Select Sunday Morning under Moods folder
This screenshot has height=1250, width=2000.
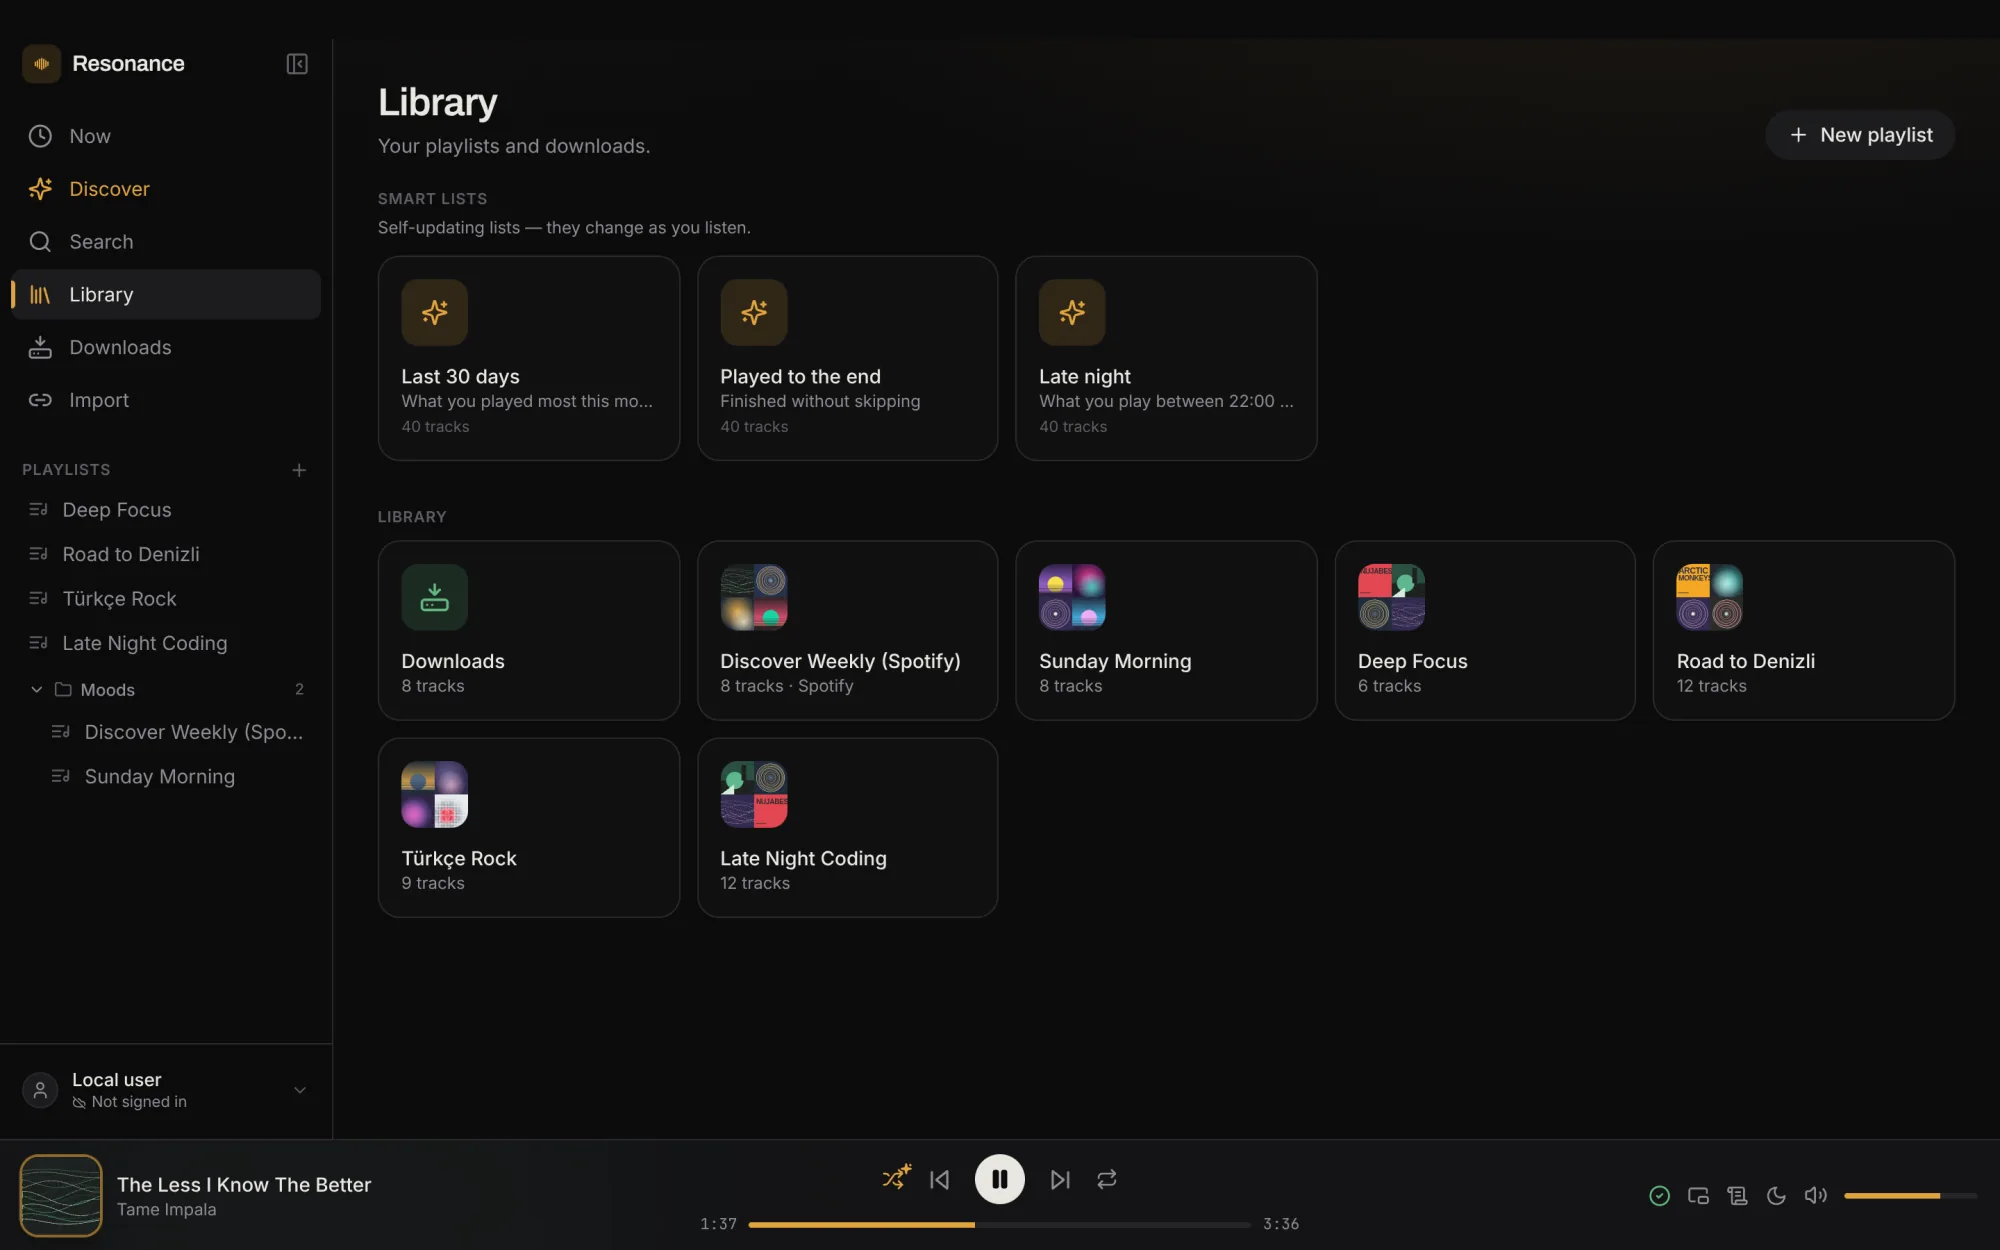click(178, 776)
